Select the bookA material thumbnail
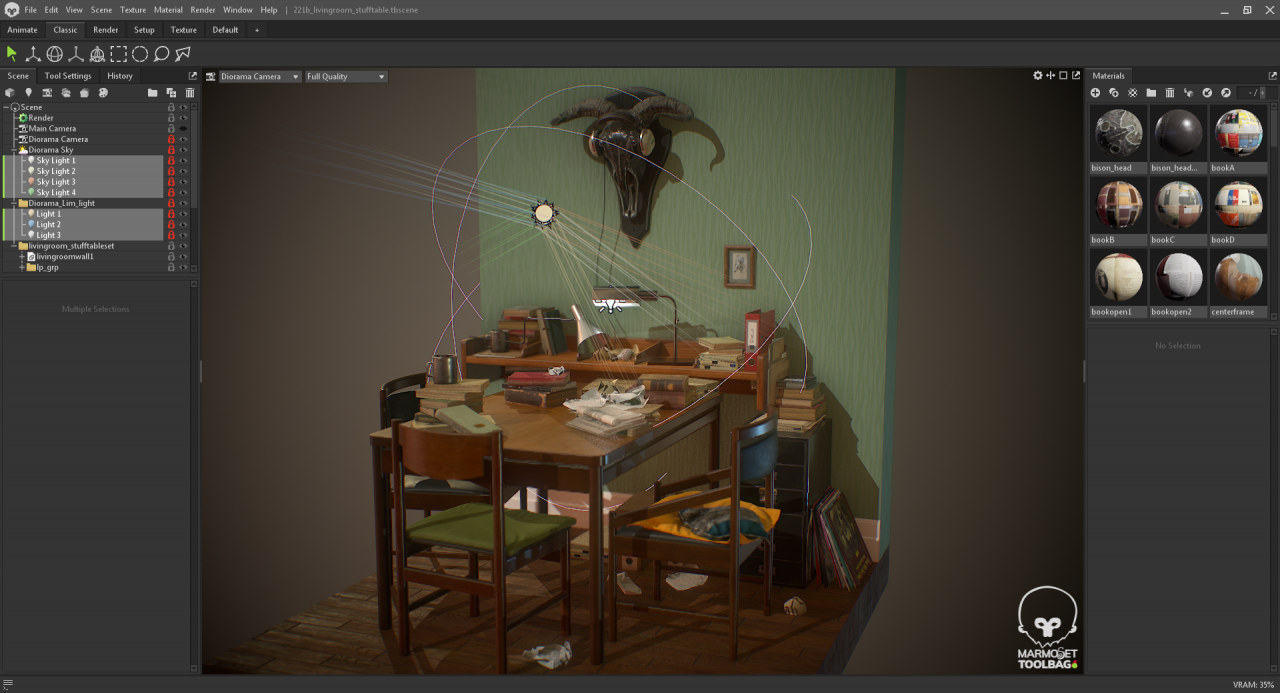1280x693 pixels. [x=1238, y=133]
